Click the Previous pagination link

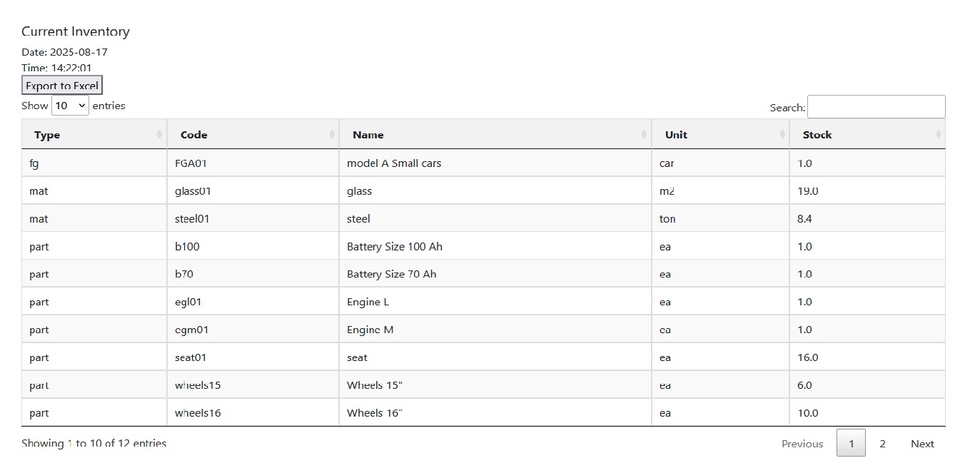pyautogui.click(x=802, y=444)
